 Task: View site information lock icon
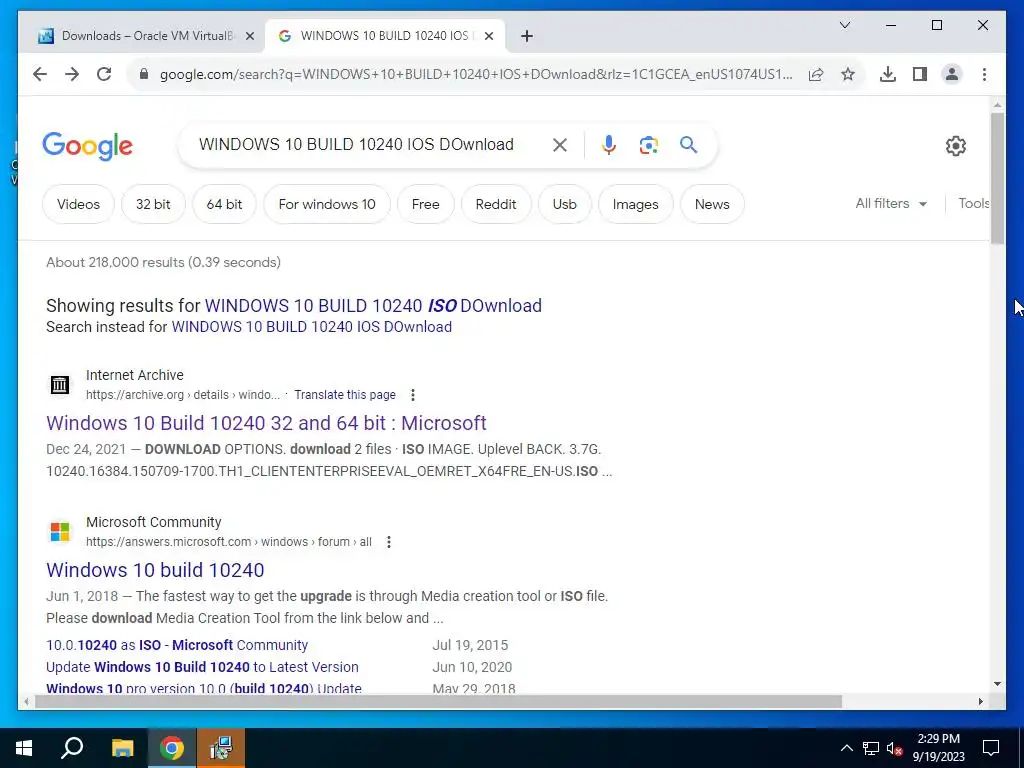click(x=144, y=74)
